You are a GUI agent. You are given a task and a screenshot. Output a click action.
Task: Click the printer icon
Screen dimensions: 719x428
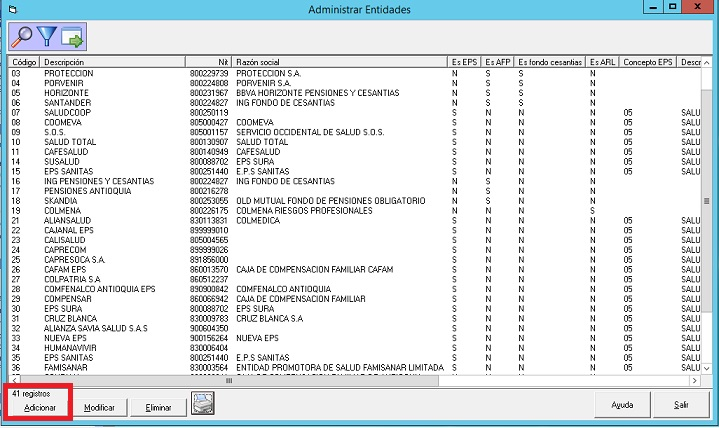[x=203, y=404]
